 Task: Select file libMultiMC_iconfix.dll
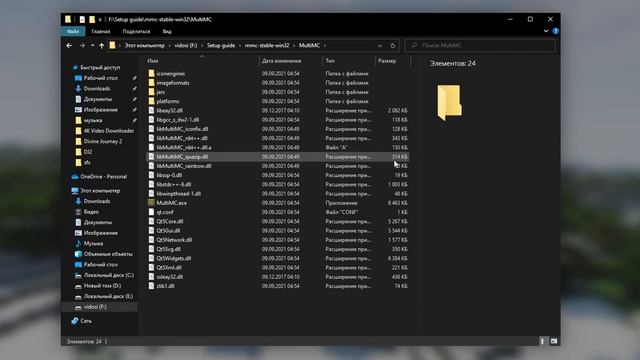182,129
